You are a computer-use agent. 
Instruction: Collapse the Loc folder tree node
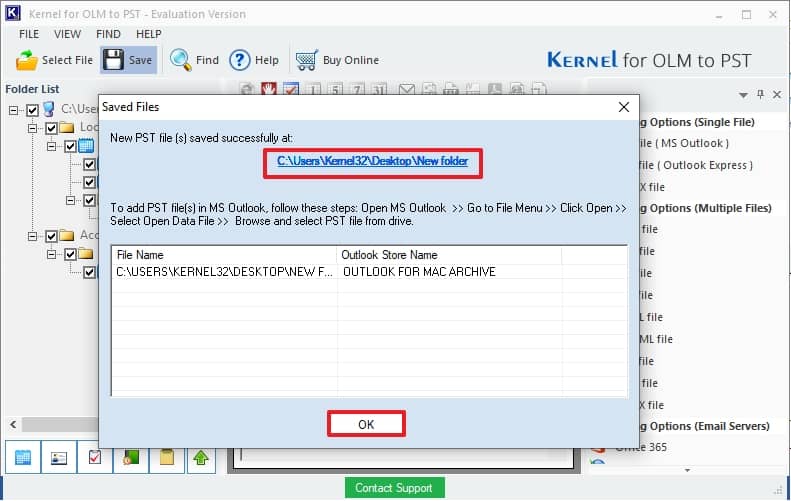pos(33,128)
